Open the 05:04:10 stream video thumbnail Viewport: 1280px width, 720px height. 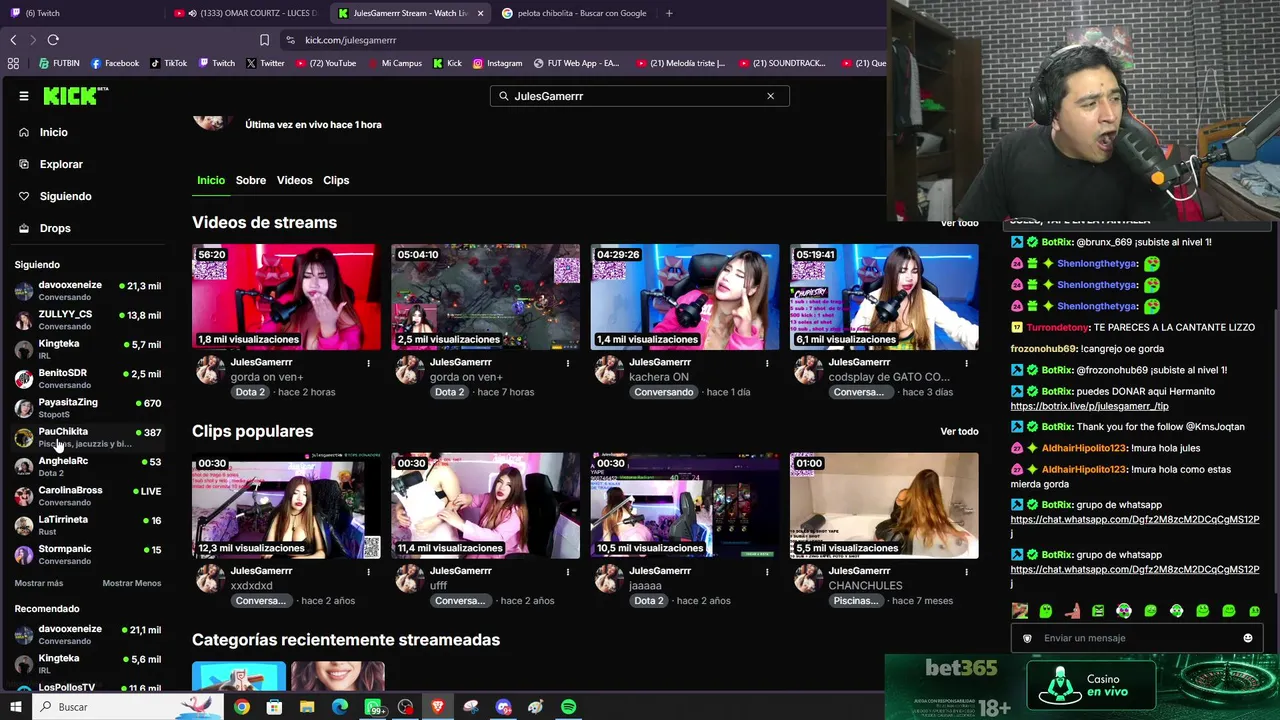[x=485, y=297]
